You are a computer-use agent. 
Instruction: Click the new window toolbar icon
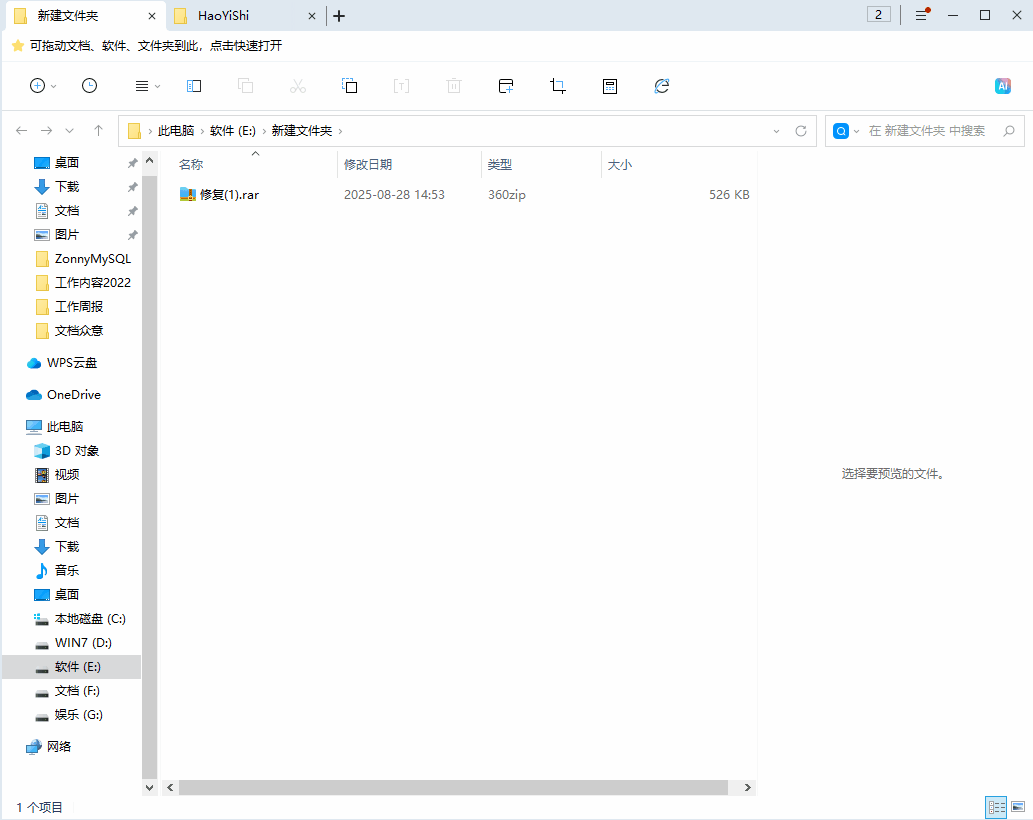pyautogui.click(x=506, y=86)
